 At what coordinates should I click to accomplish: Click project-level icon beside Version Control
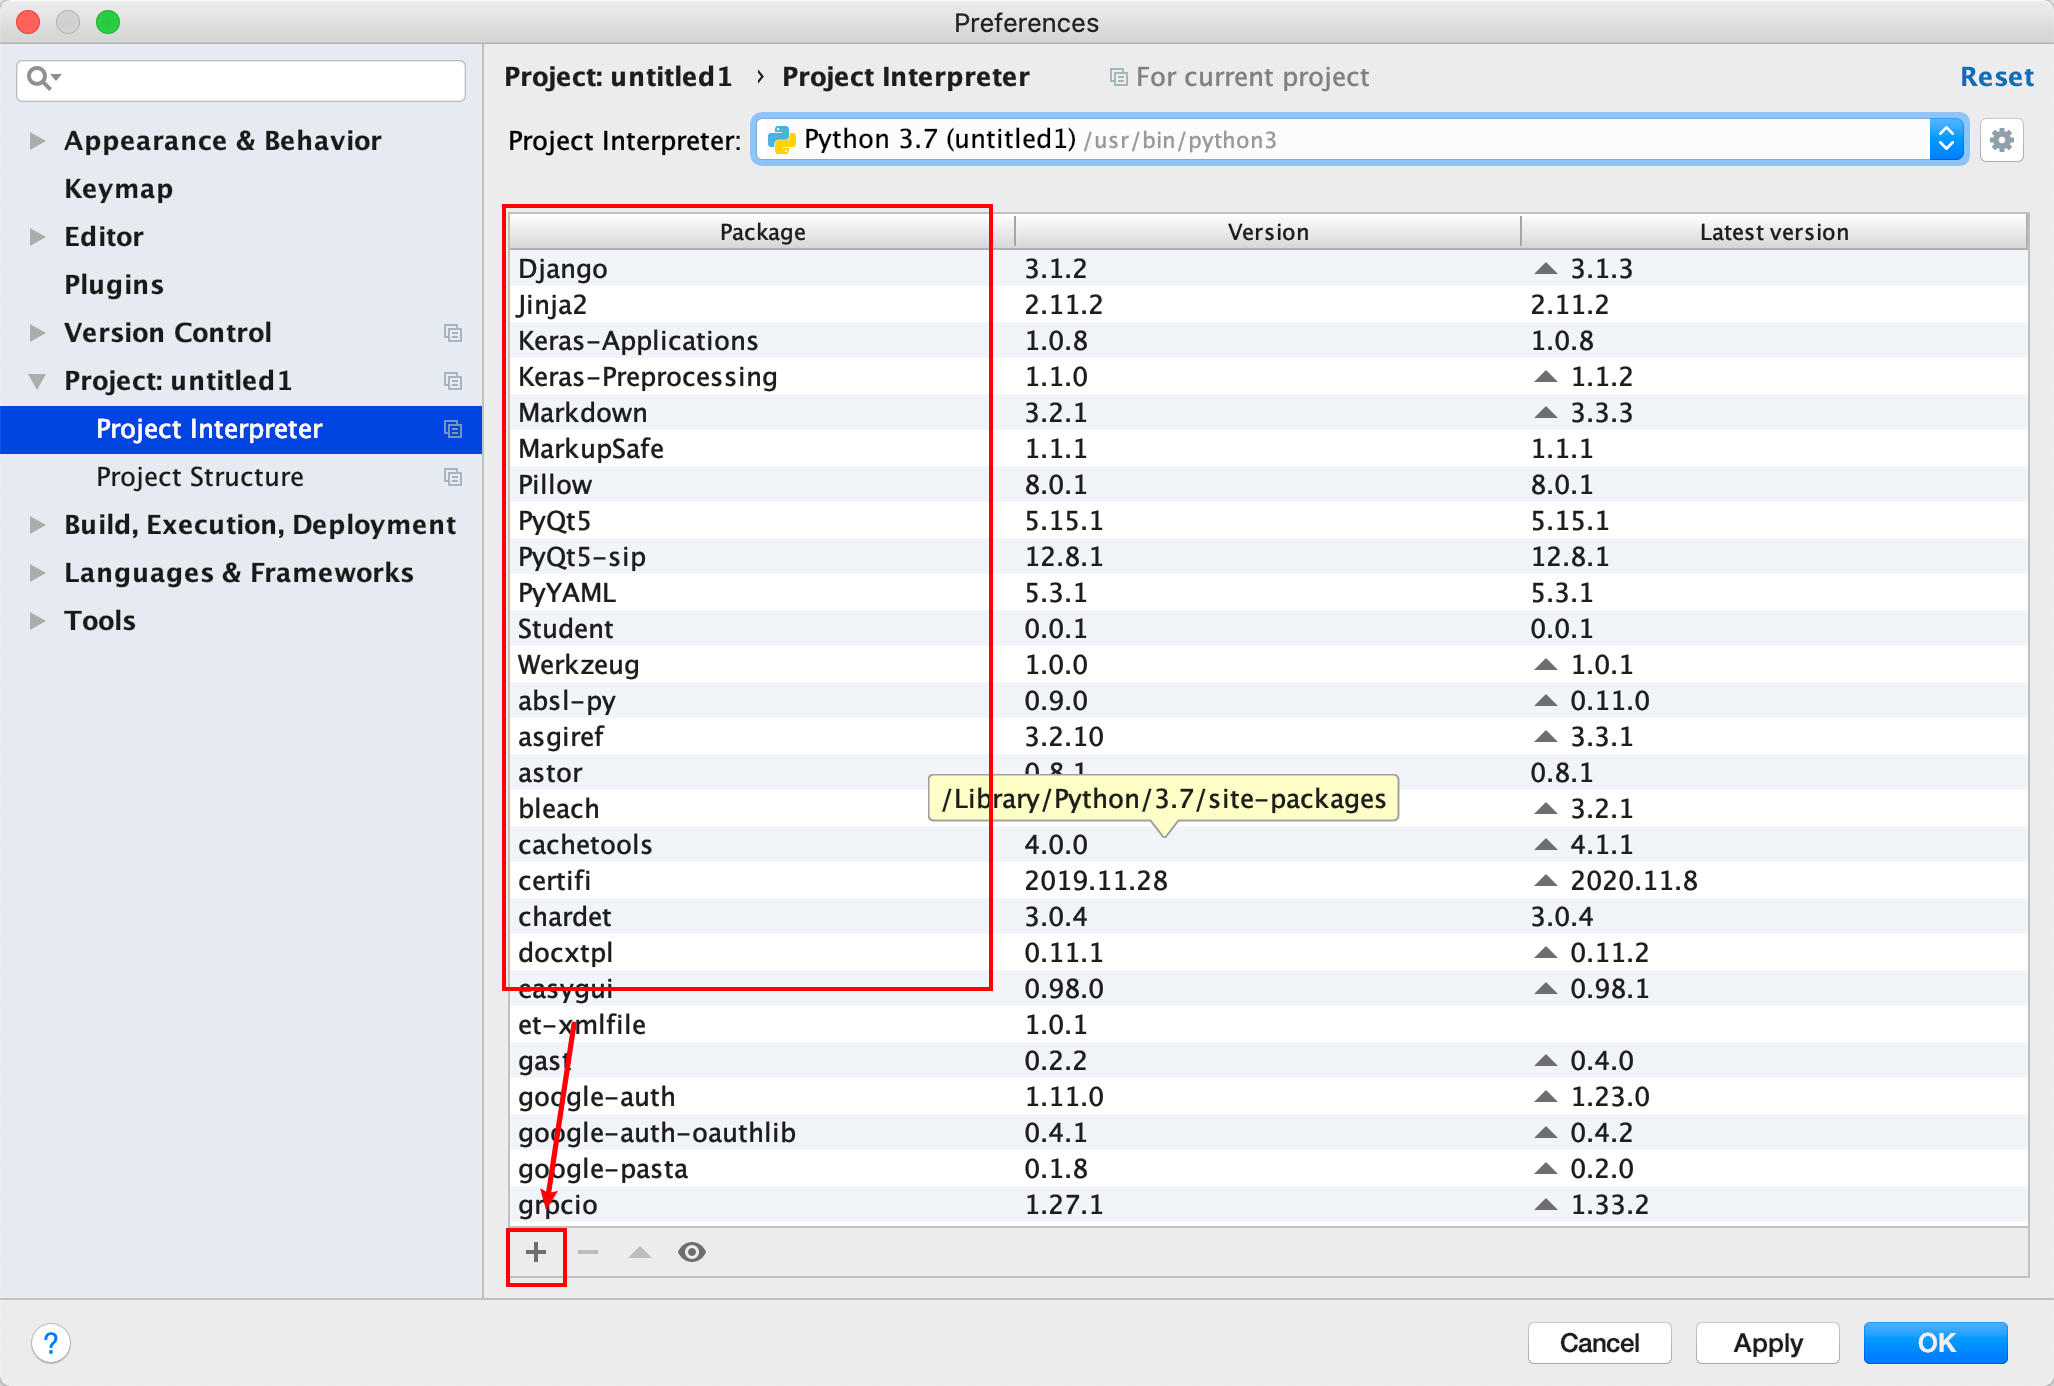(x=453, y=333)
